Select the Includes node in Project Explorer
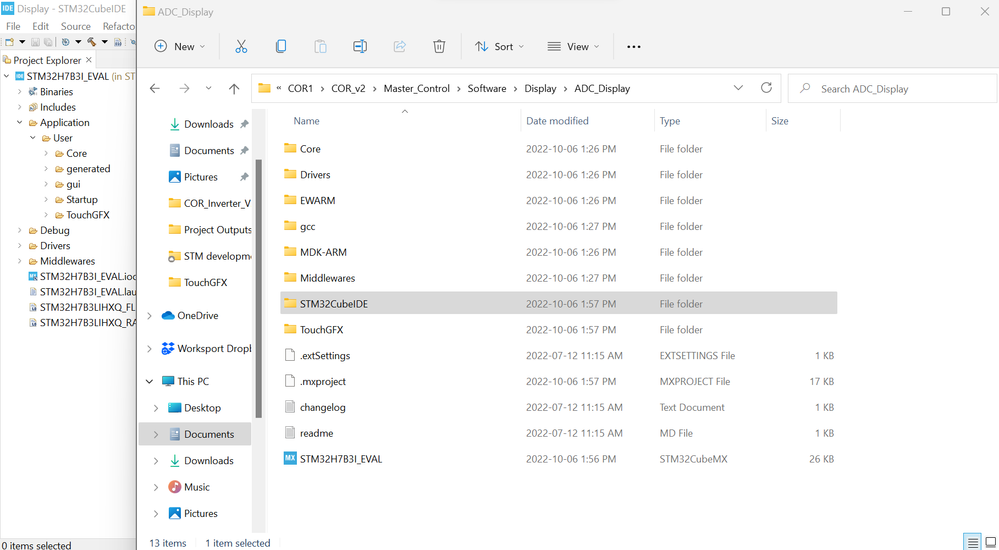This screenshot has width=999, height=550. pyautogui.click(x=52, y=107)
